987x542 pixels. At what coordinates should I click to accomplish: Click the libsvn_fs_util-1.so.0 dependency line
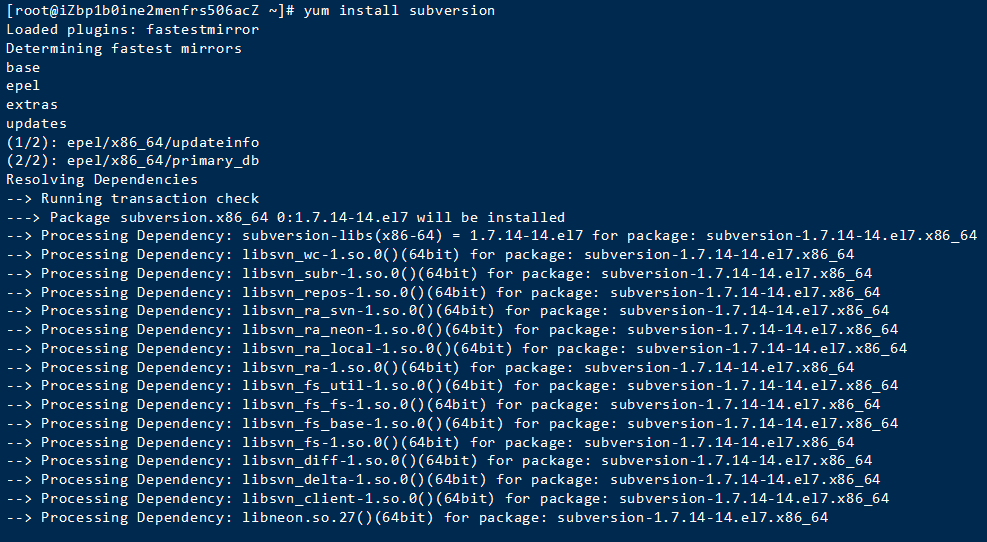[452, 386]
